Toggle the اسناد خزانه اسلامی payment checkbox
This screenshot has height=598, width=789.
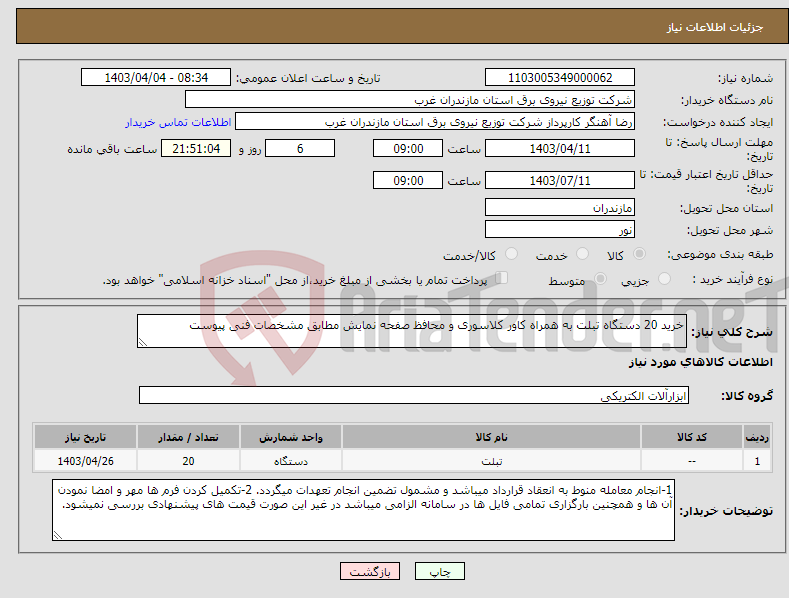tap(501, 278)
